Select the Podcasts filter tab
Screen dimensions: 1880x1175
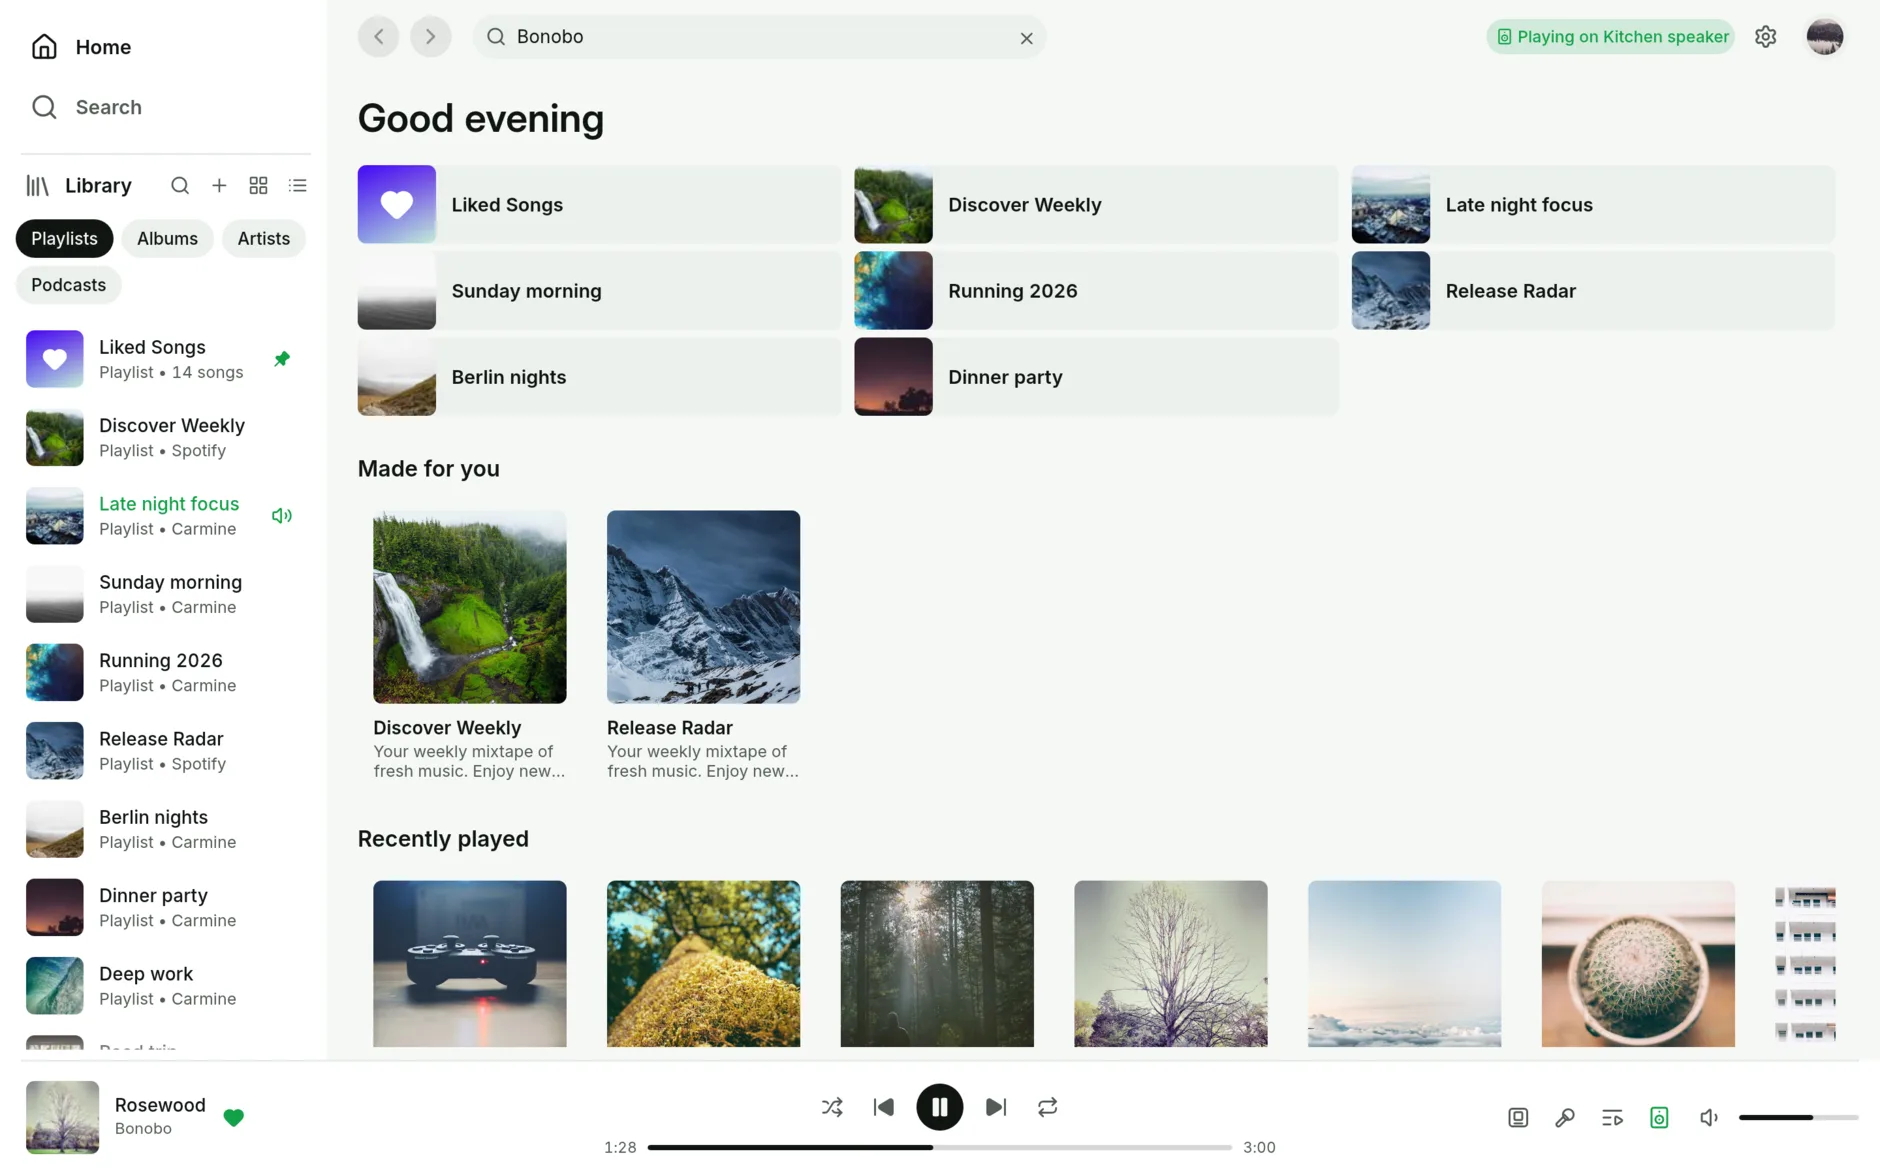click(x=68, y=285)
